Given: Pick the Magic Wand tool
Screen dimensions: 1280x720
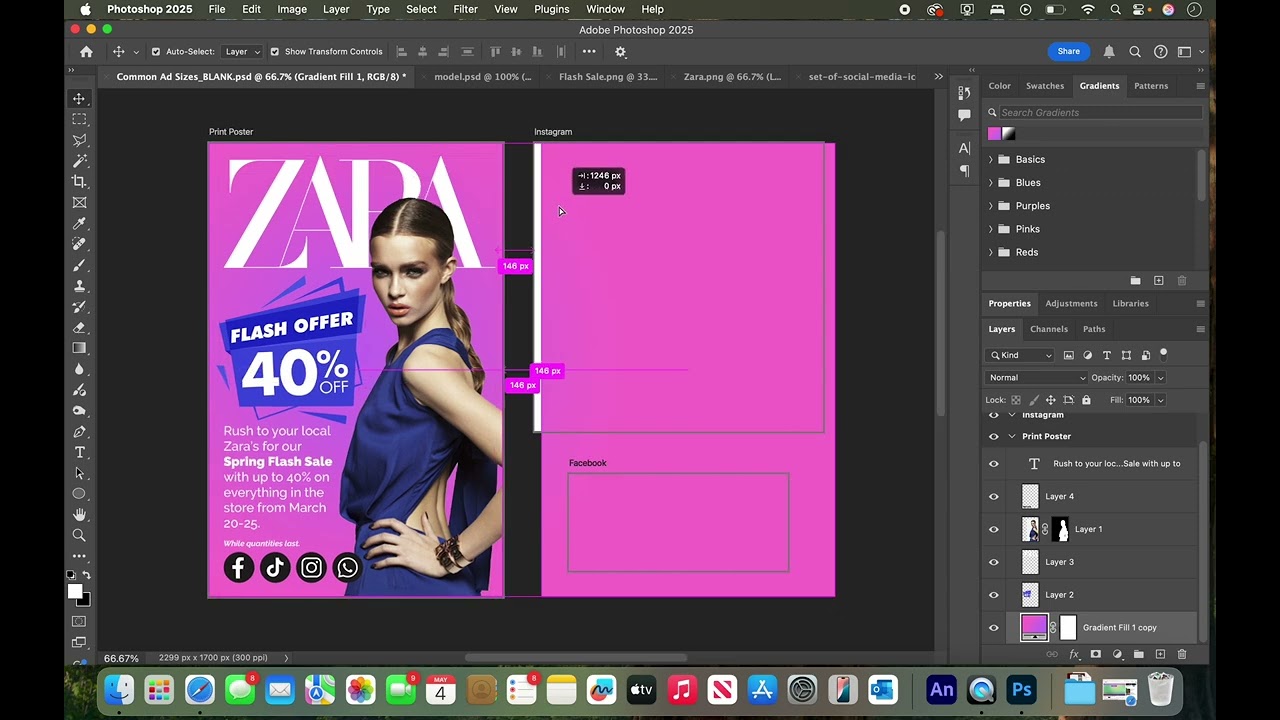Looking at the screenshot, I should tap(79, 161).
